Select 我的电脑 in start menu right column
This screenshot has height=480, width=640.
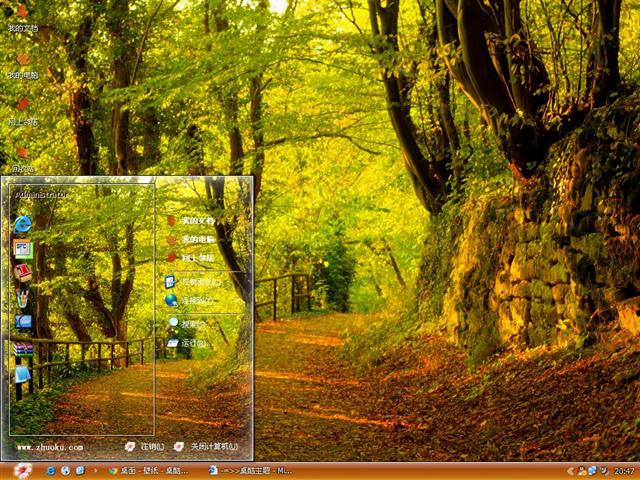(190, 240)
